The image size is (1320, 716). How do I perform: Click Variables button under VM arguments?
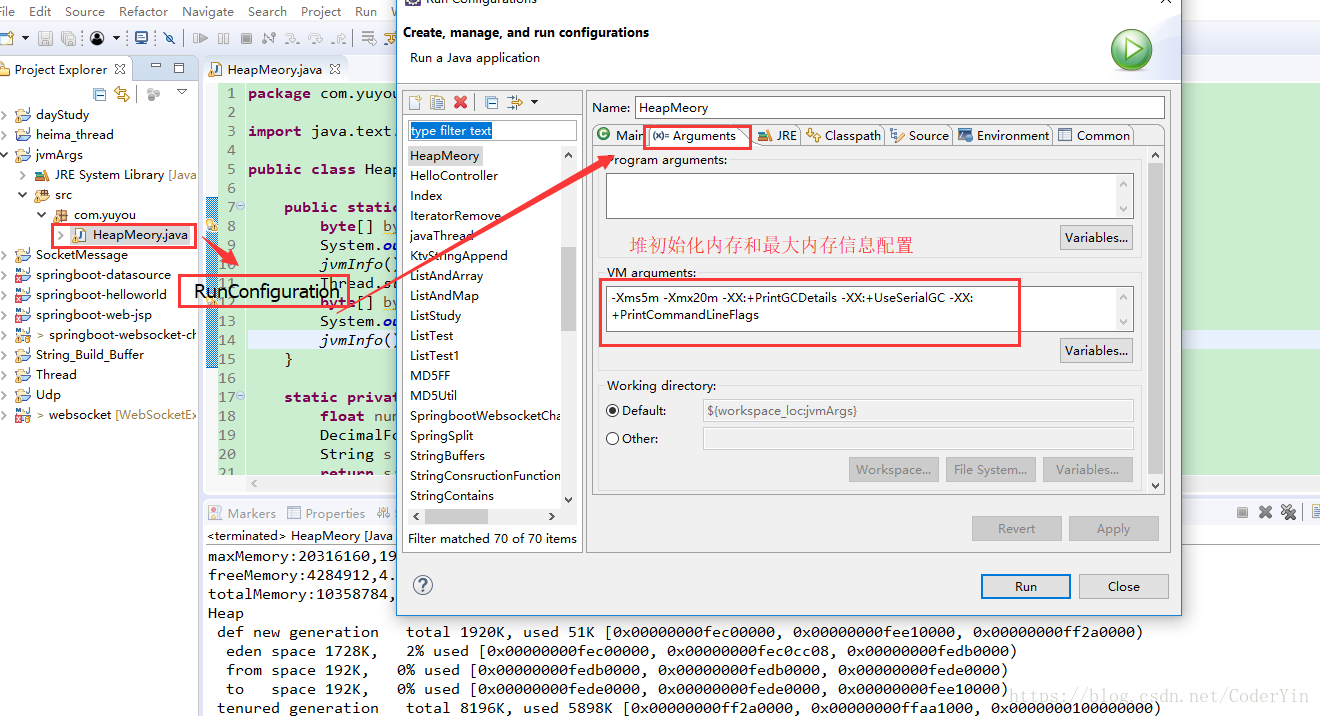[1096, 350]
